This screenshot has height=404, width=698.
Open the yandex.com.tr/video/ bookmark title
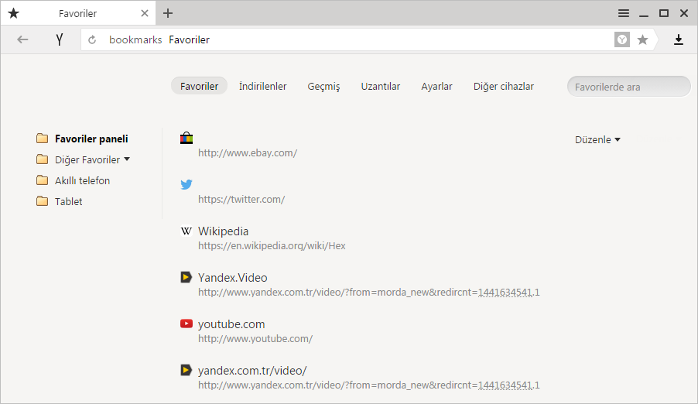click(x=252, y=371)
